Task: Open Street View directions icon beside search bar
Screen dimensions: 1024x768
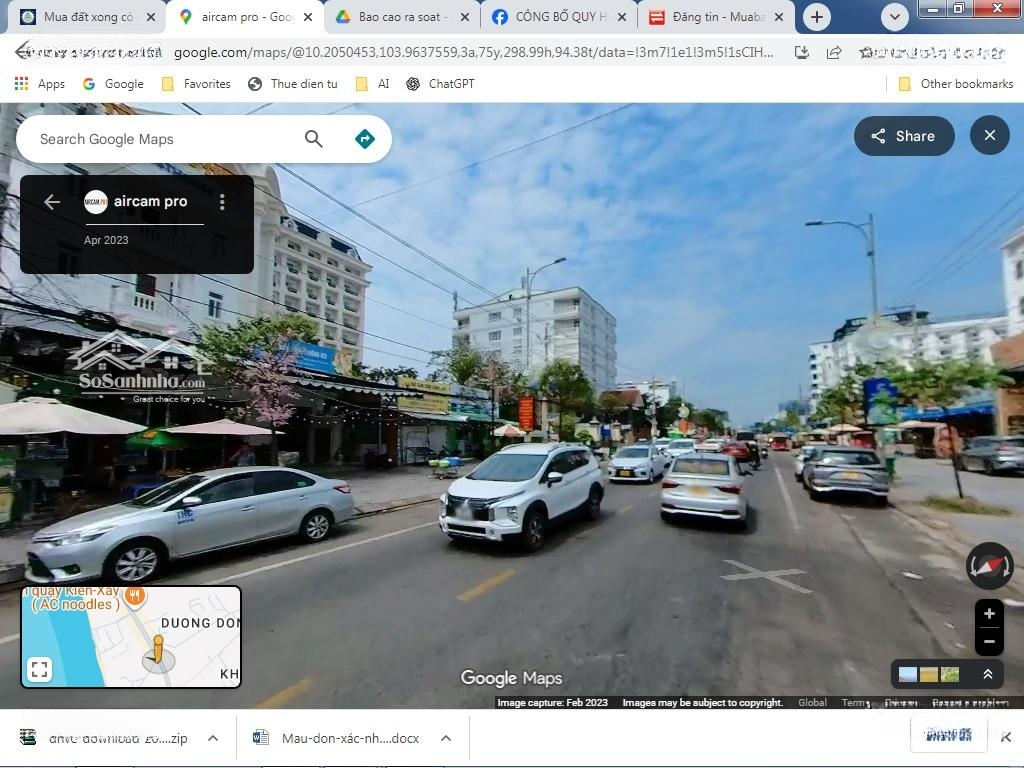Action: click(364, 138)
